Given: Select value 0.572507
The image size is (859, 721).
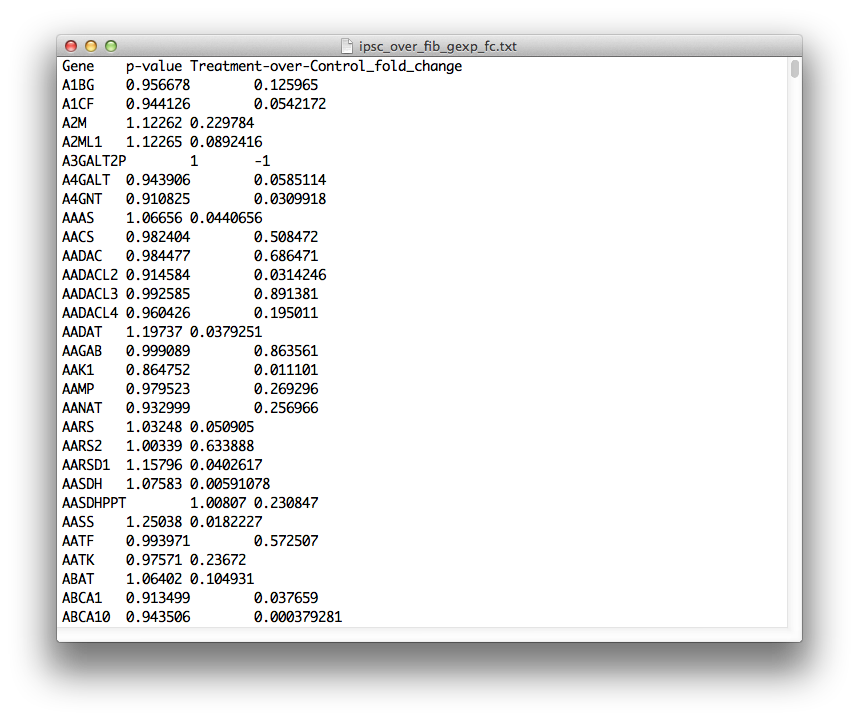Looking at the screenshot, I should click(286, 541).
